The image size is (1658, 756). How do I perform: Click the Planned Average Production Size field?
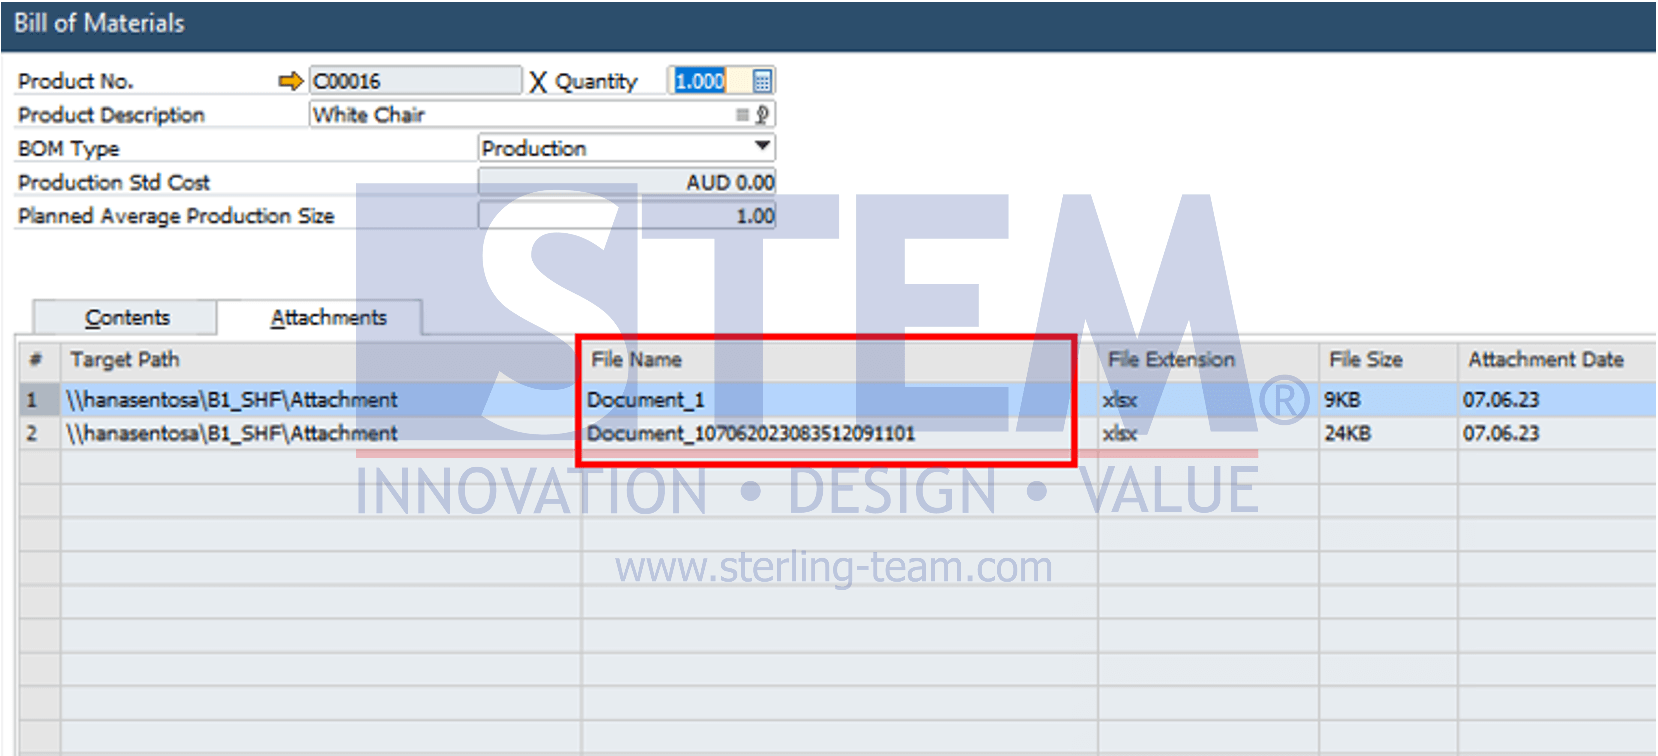627,216
